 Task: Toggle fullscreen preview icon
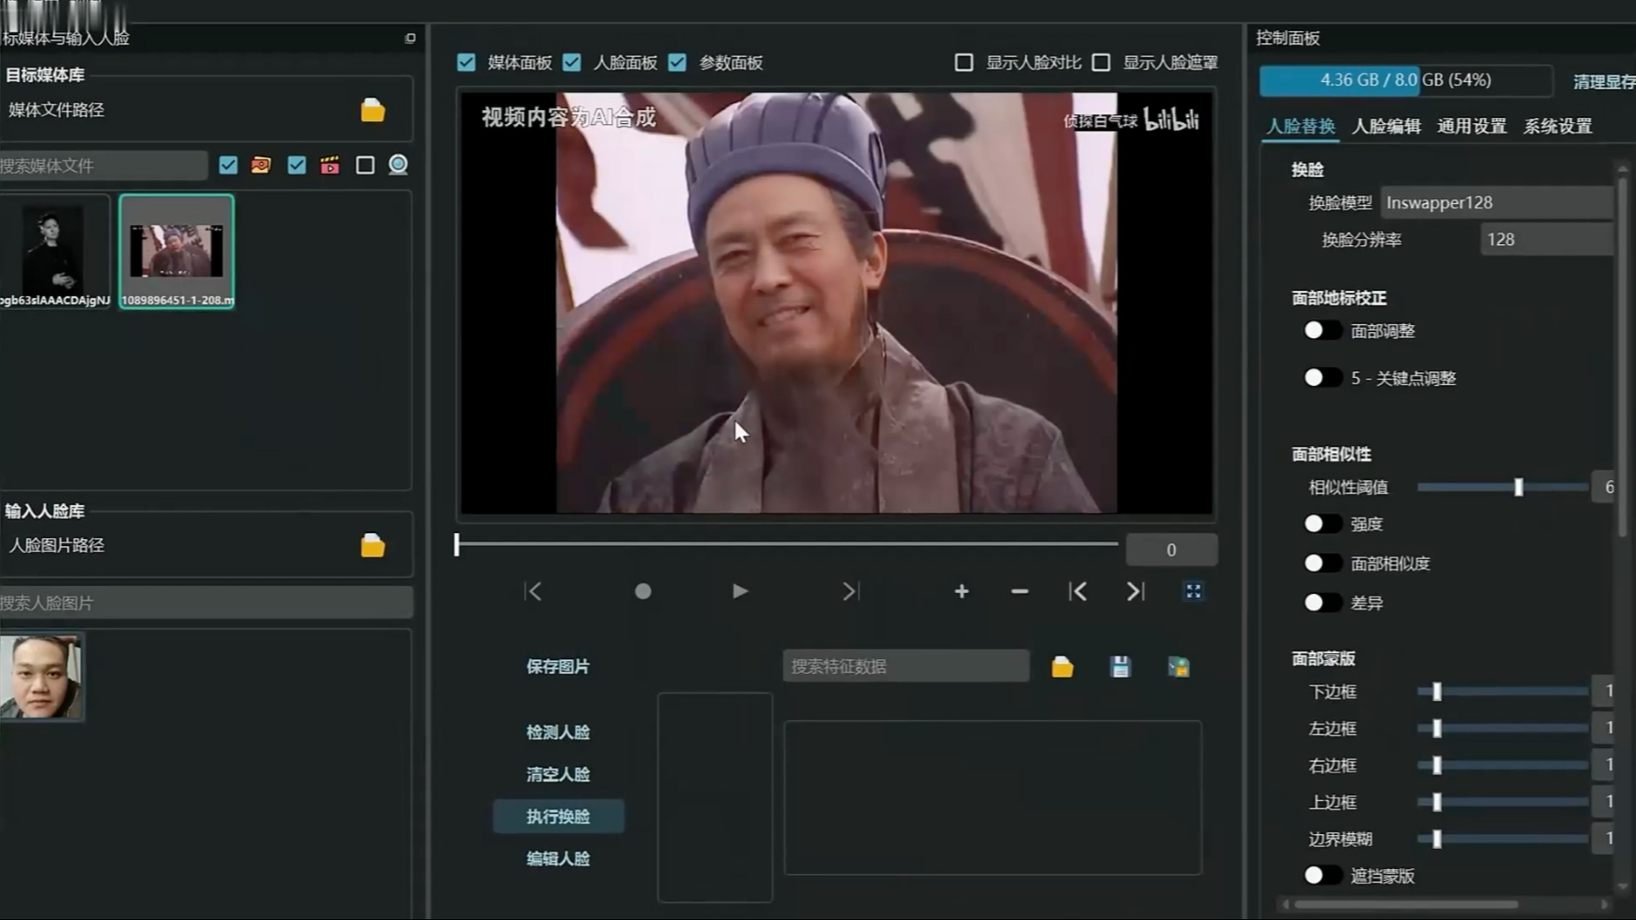coord(1193,591)
